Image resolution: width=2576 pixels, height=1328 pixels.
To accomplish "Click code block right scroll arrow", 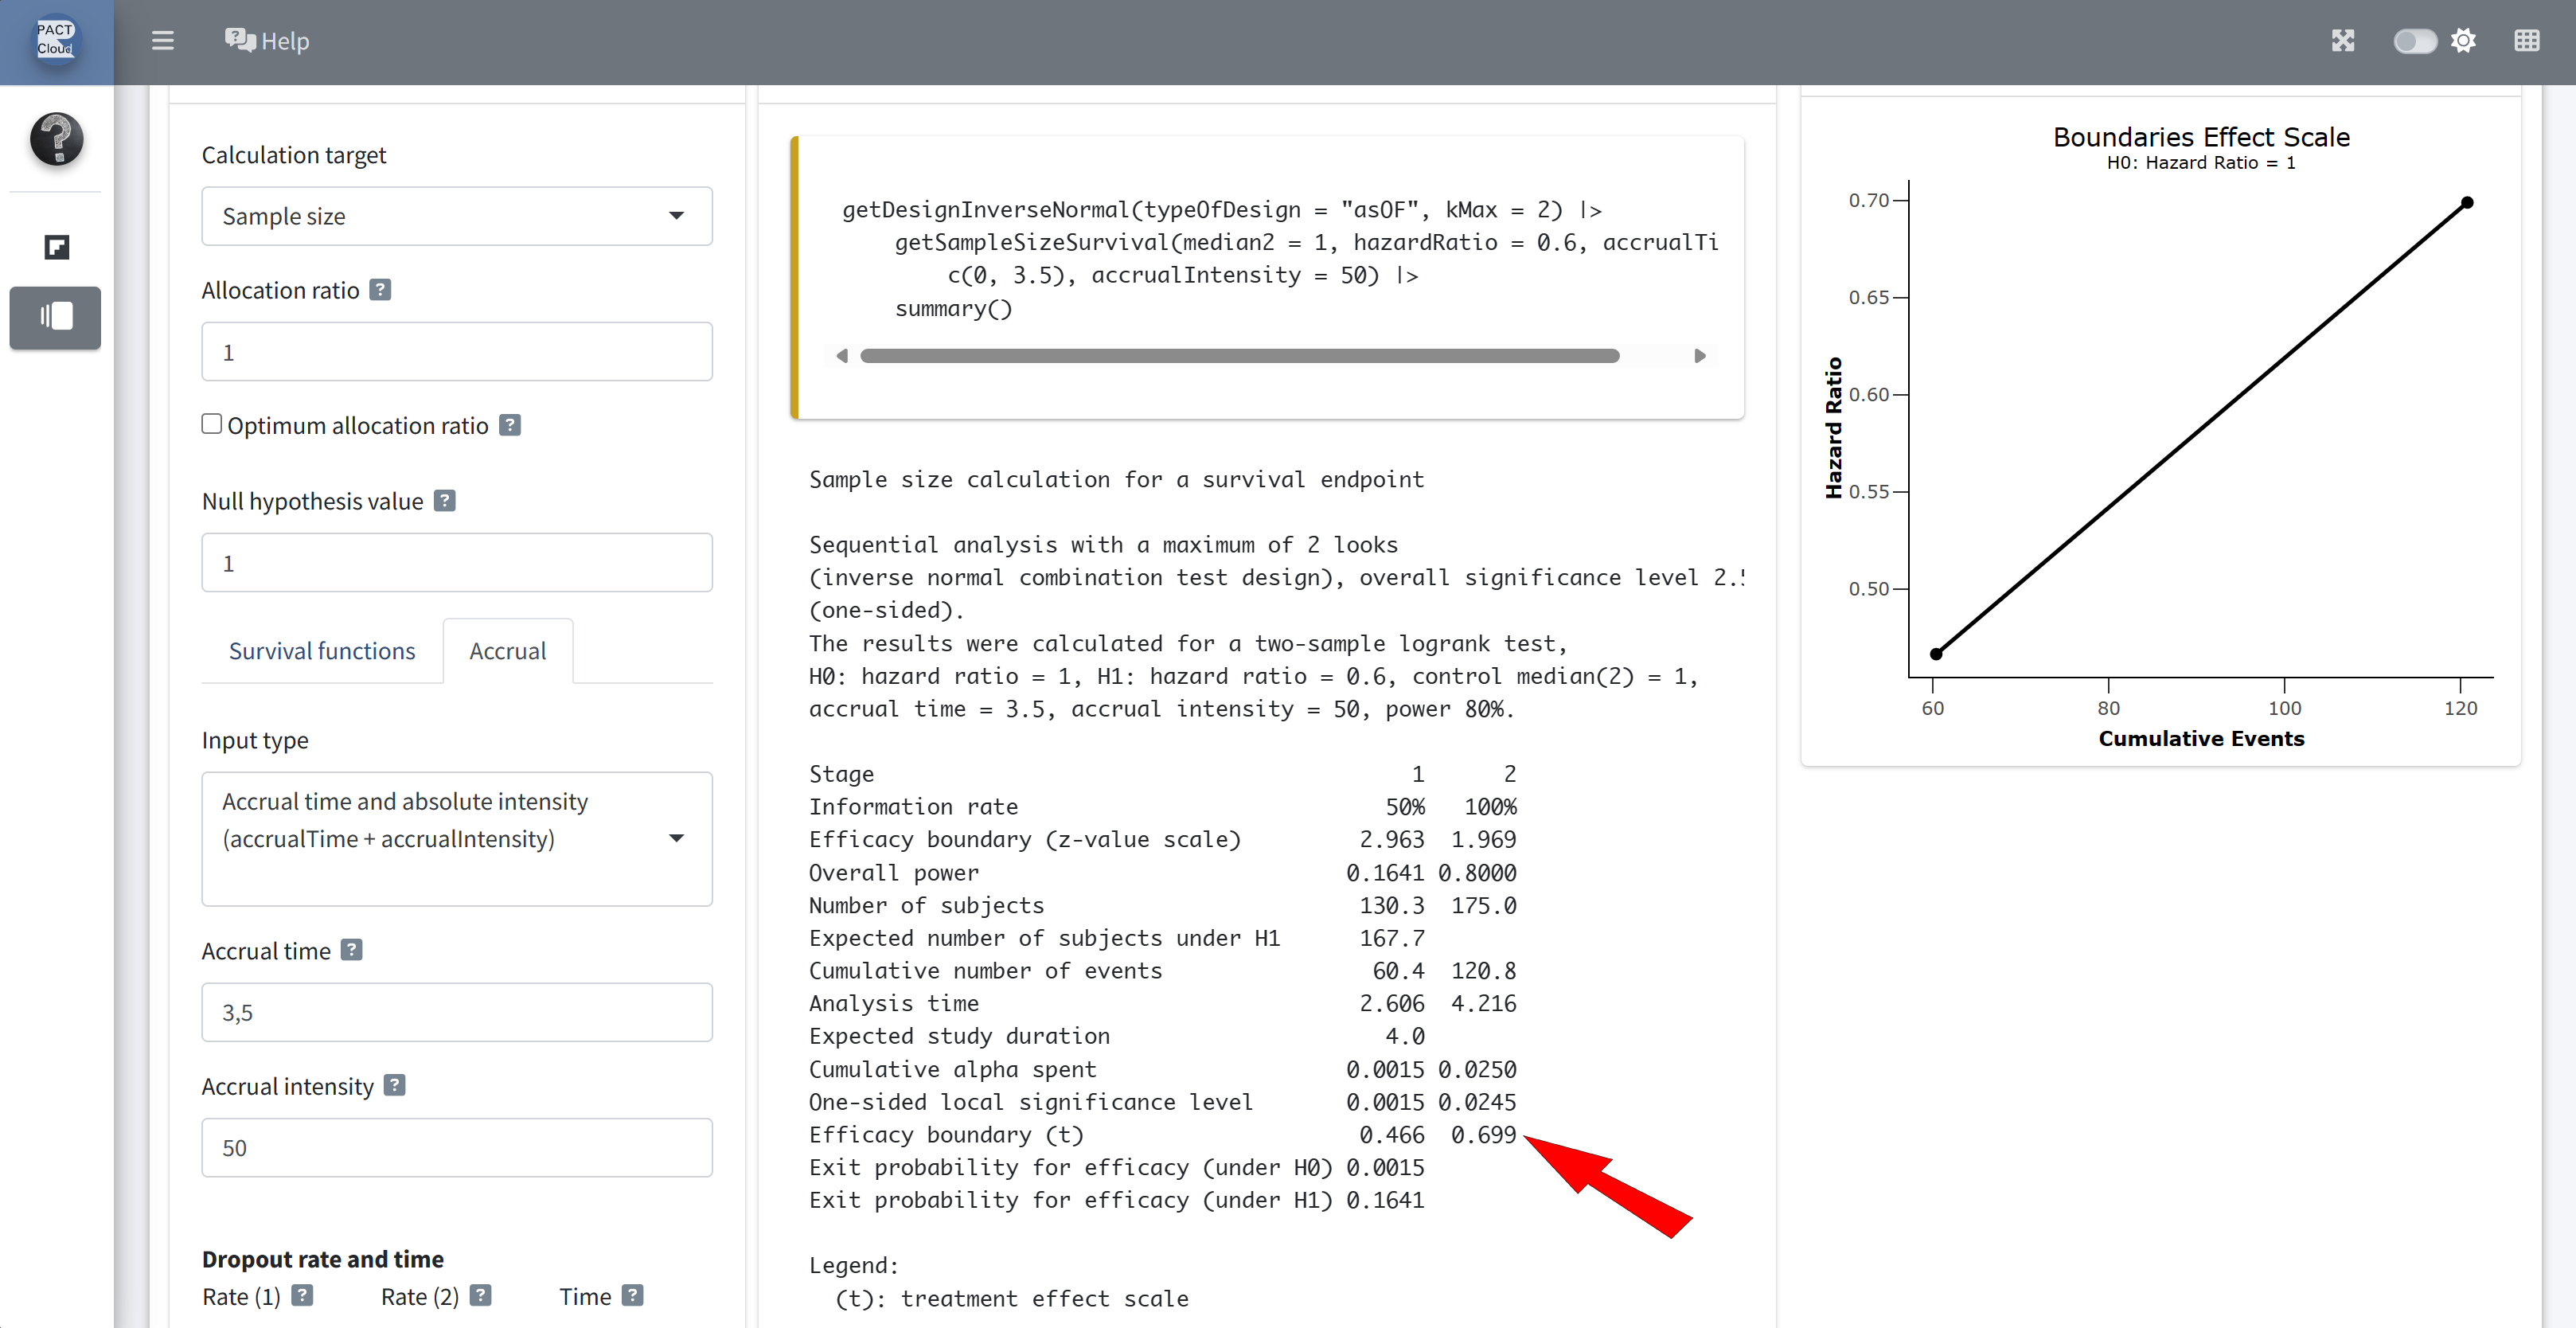I will pos(1699,356).
